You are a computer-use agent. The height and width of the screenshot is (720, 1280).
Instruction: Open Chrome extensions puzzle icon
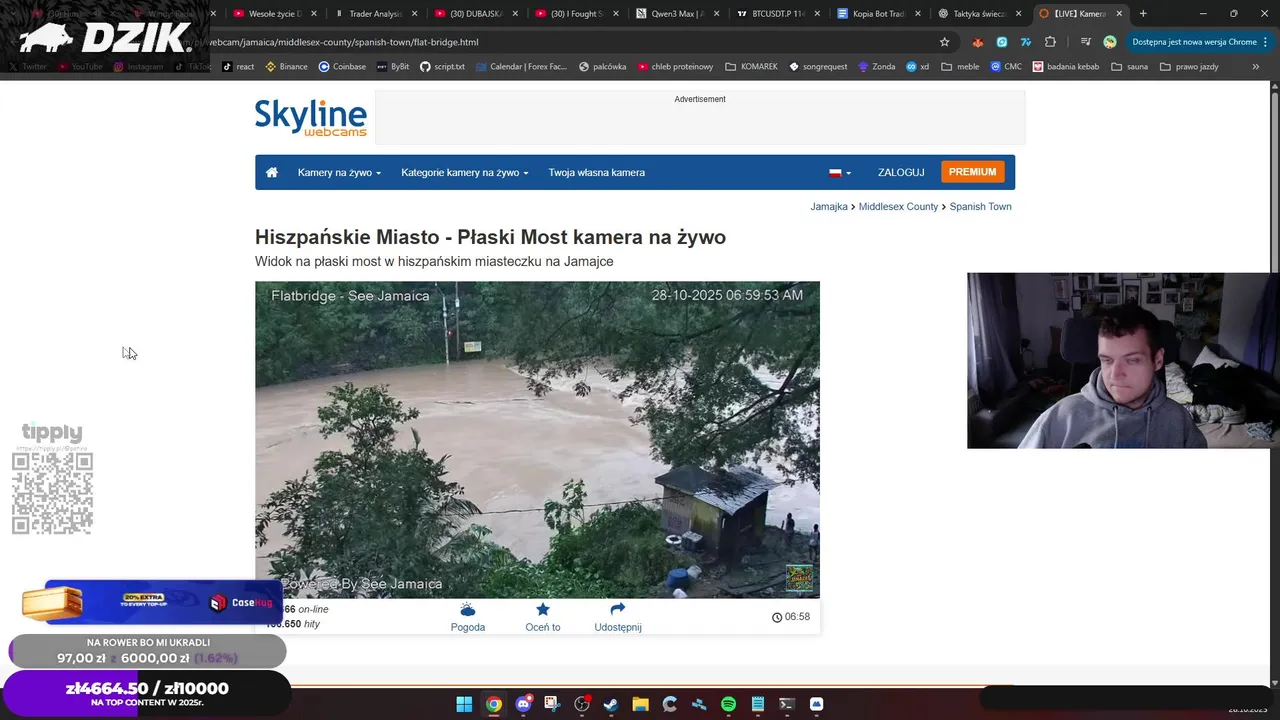click(1050, 42)
